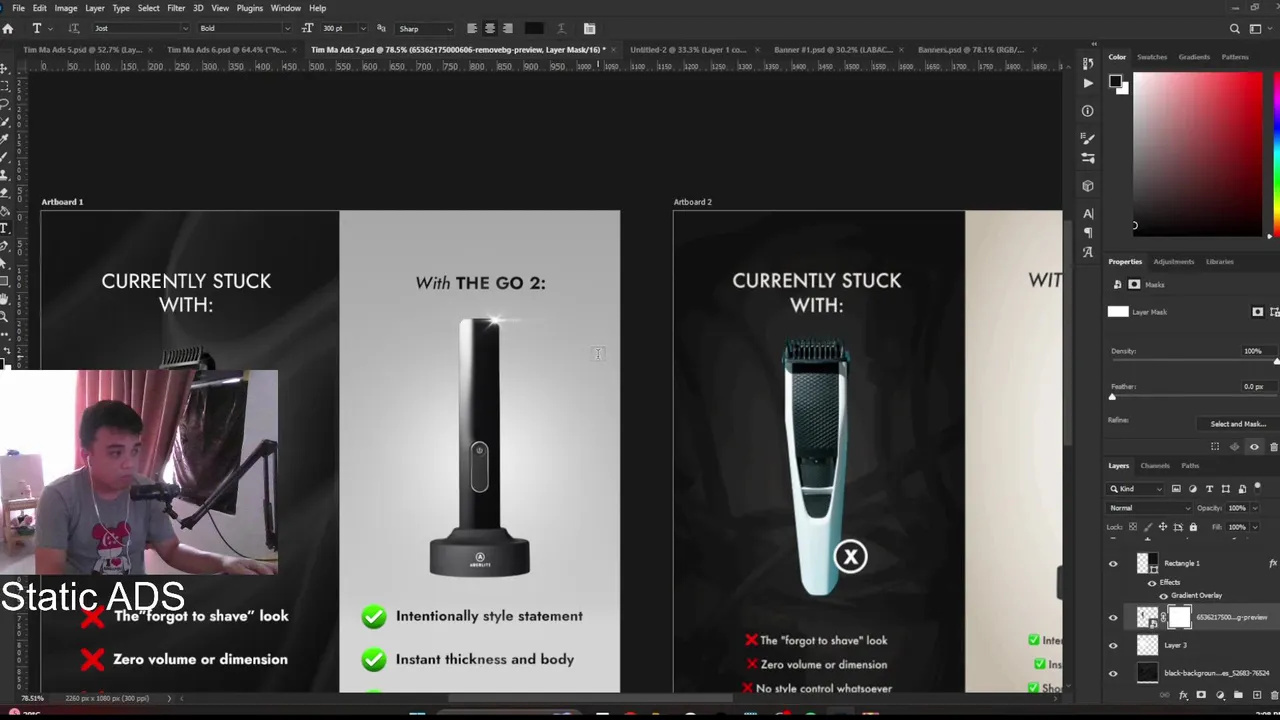Right align text button in options bar
Viewport: 1280px width, 720px height.
tap(508, 28)
